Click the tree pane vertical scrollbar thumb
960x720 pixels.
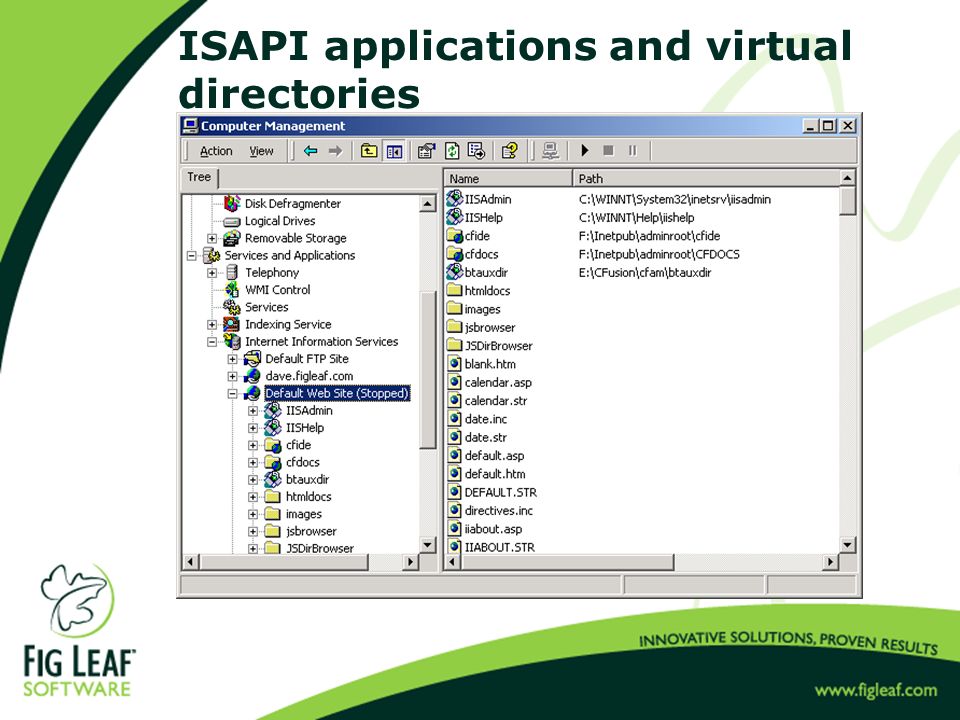click(427, 370)
